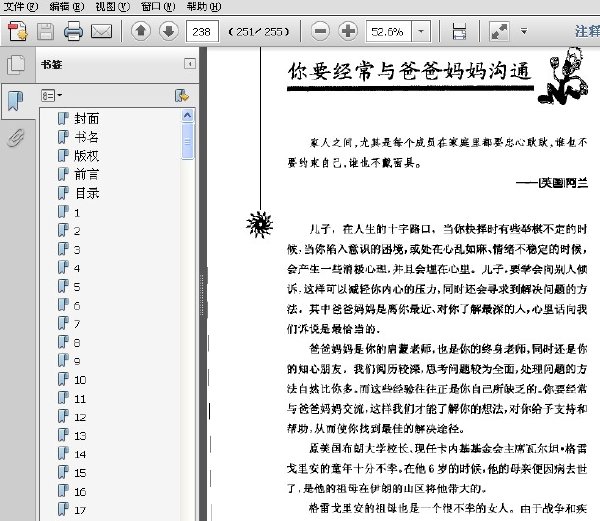Select bookmark 17
The height and width of the screenshot is (521, 600).
coord(80,510)
